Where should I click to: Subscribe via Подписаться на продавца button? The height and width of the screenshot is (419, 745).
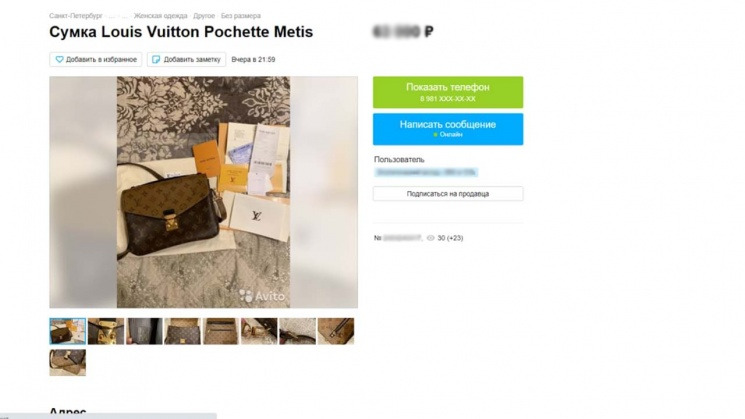(448, 194)
